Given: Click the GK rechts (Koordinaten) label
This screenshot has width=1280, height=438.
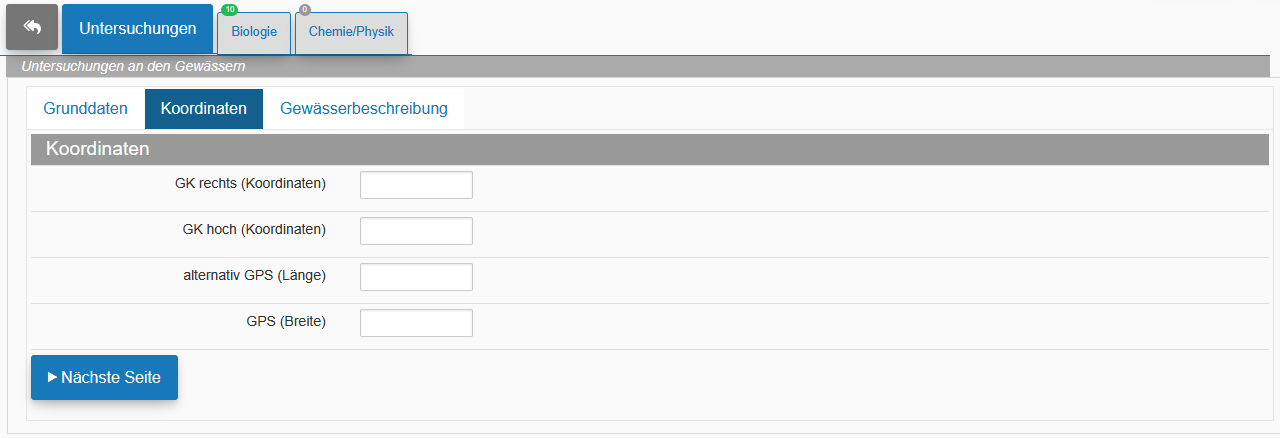Looking at the screenshot, I should (x=250, y=183).
